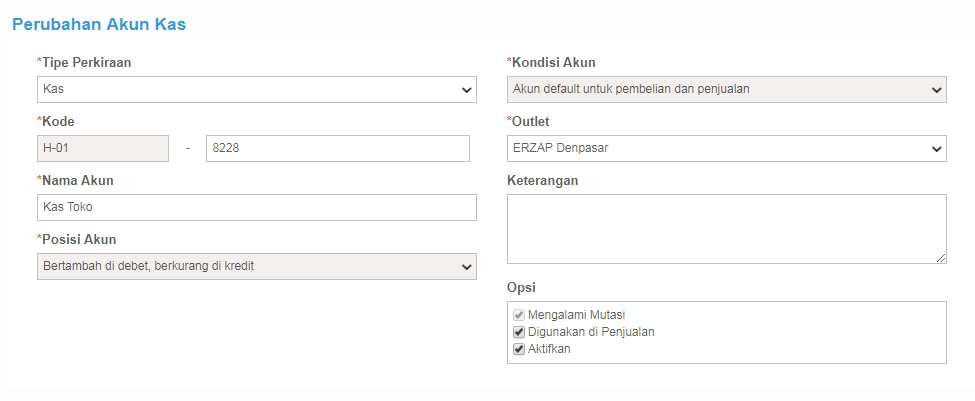Screen dimensions: 975x401
Task: Click the Digunakan di Penjualan label text
Action: click(591, 332)
